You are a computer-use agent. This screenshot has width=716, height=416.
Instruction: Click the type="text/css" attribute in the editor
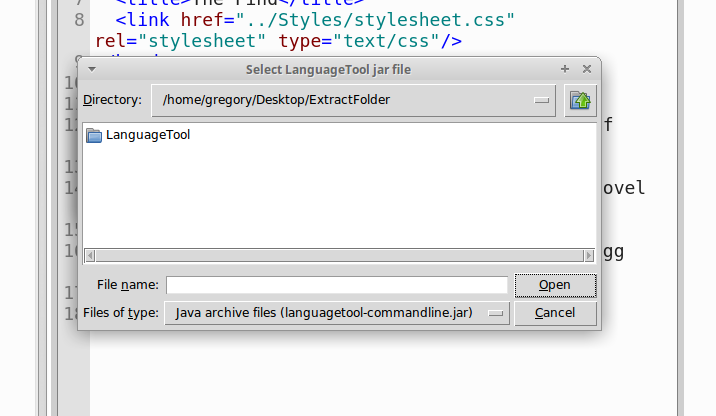click(x=359, y=41)
